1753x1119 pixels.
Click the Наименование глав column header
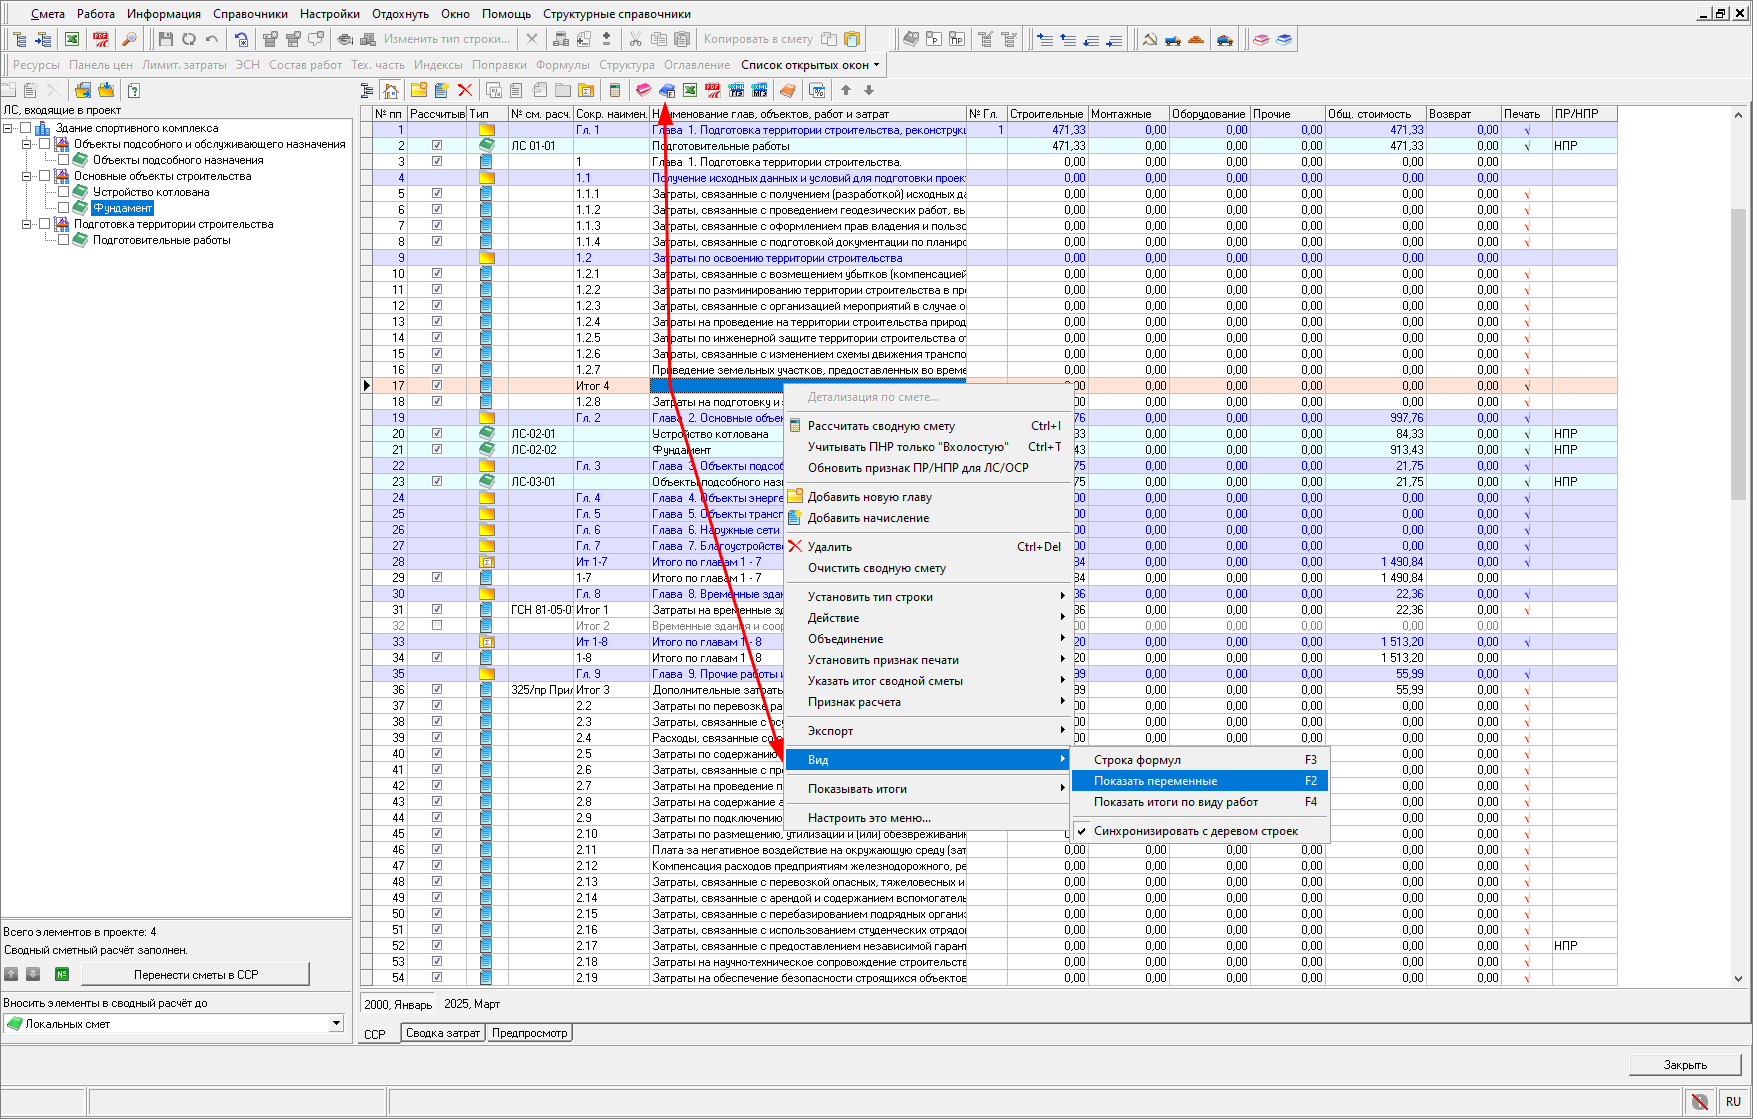click(x=808, y=114)
